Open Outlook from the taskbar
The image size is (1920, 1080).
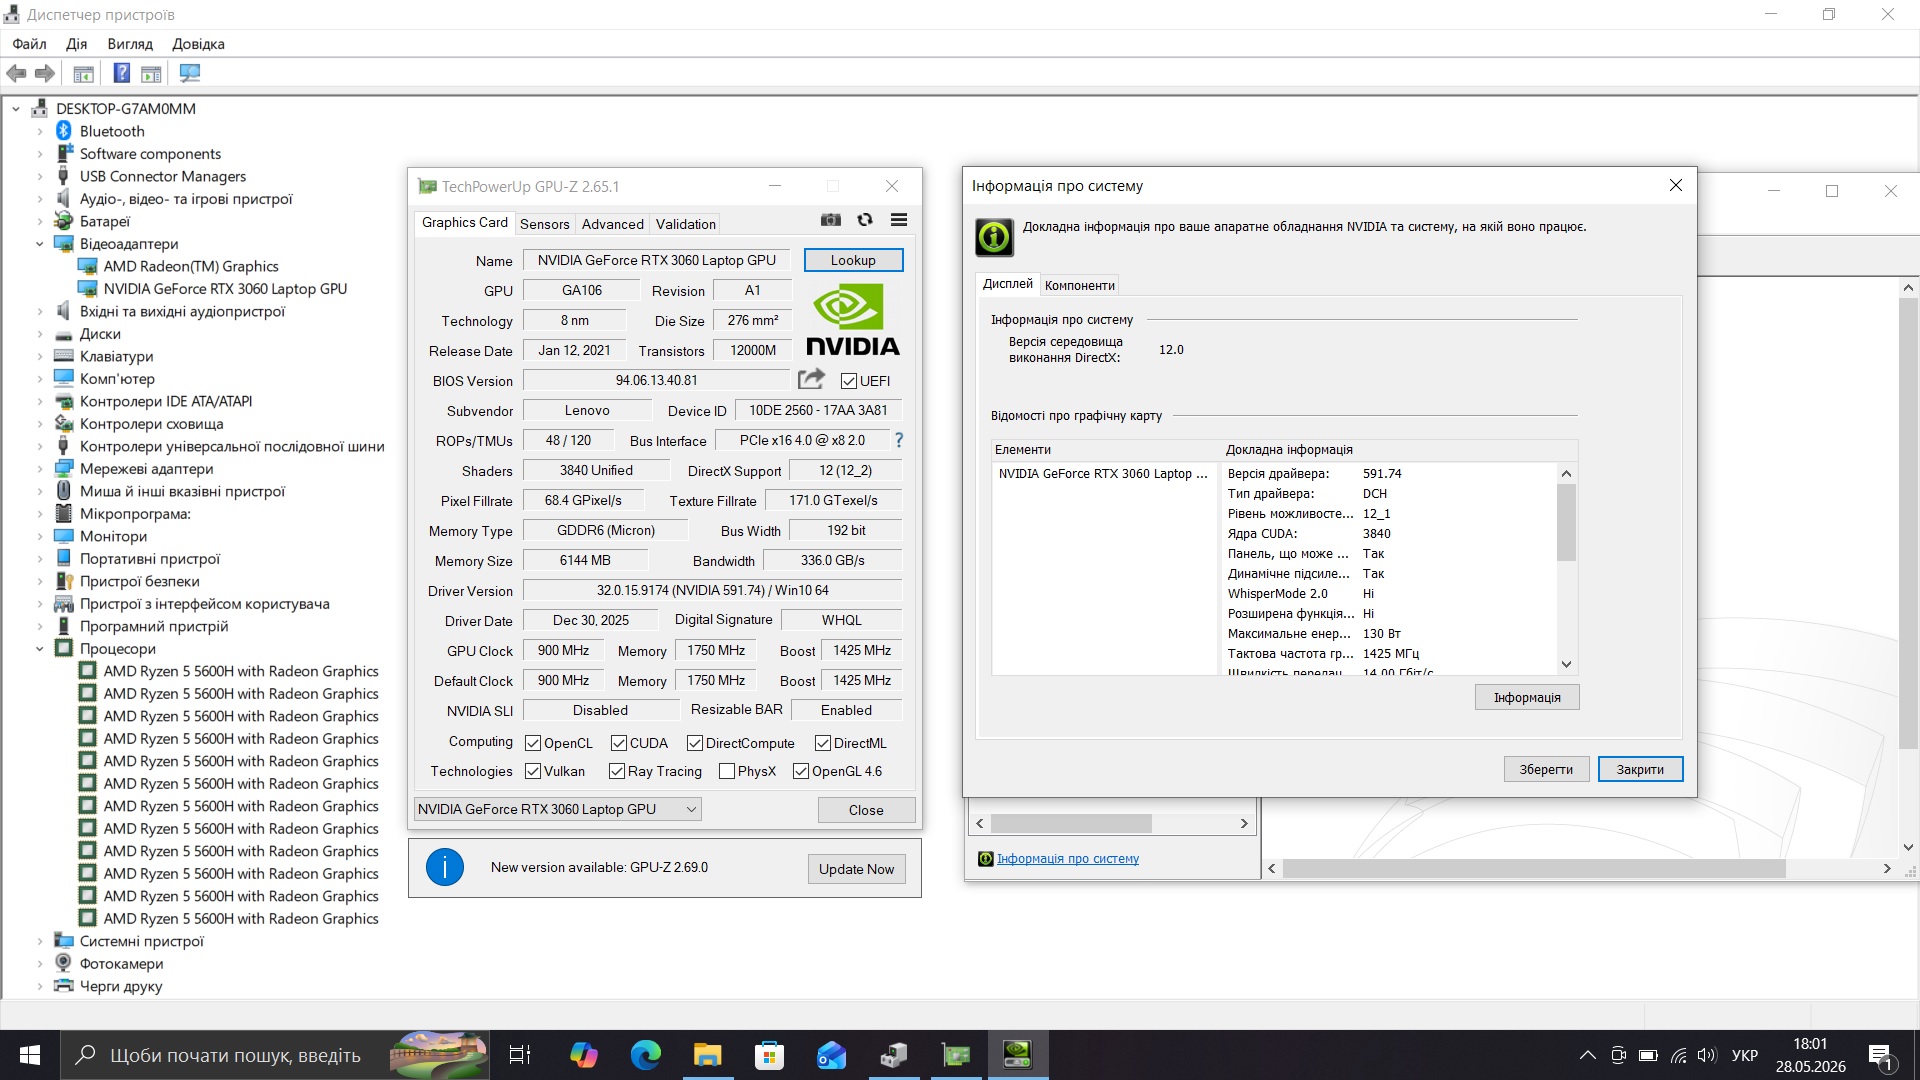(832, 1055)
